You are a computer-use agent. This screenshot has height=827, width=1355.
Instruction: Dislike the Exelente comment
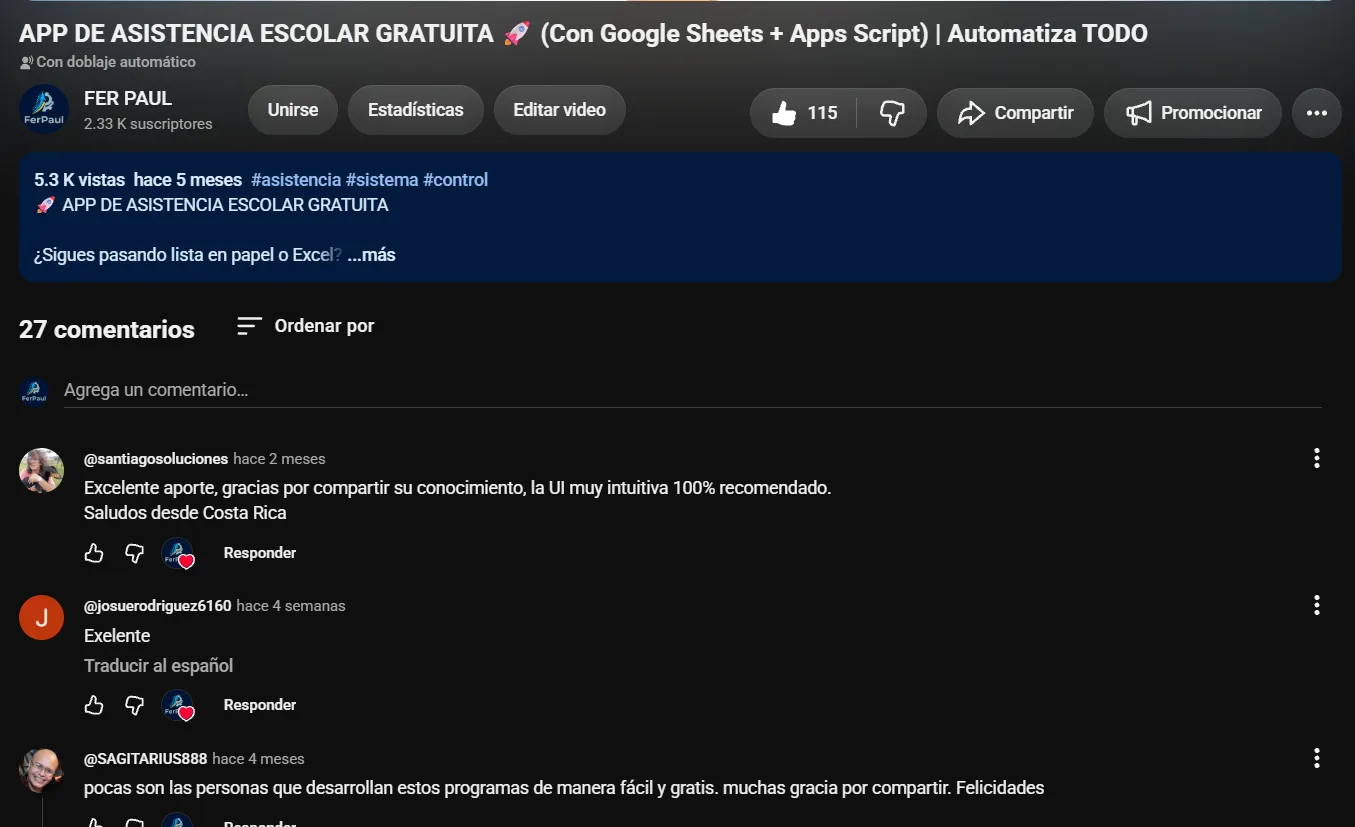point(134,705)
